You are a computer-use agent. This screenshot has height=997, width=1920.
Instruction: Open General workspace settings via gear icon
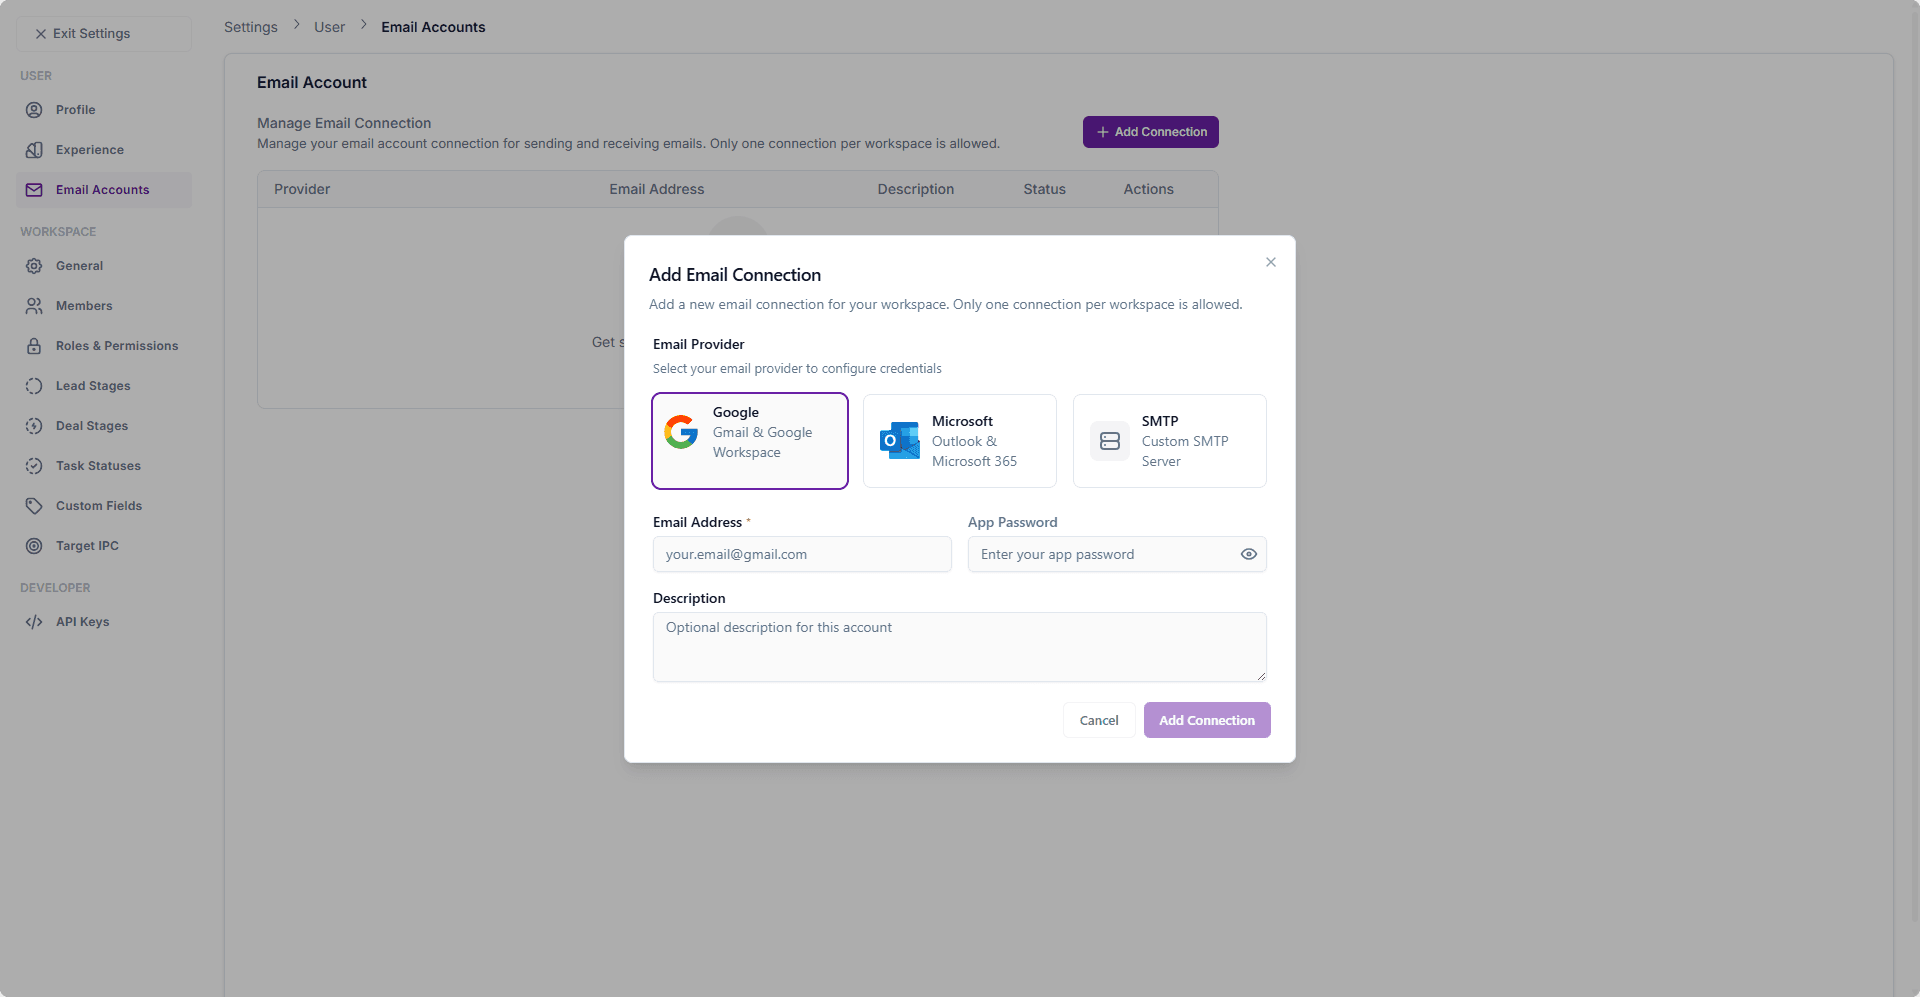click(33, 266)
